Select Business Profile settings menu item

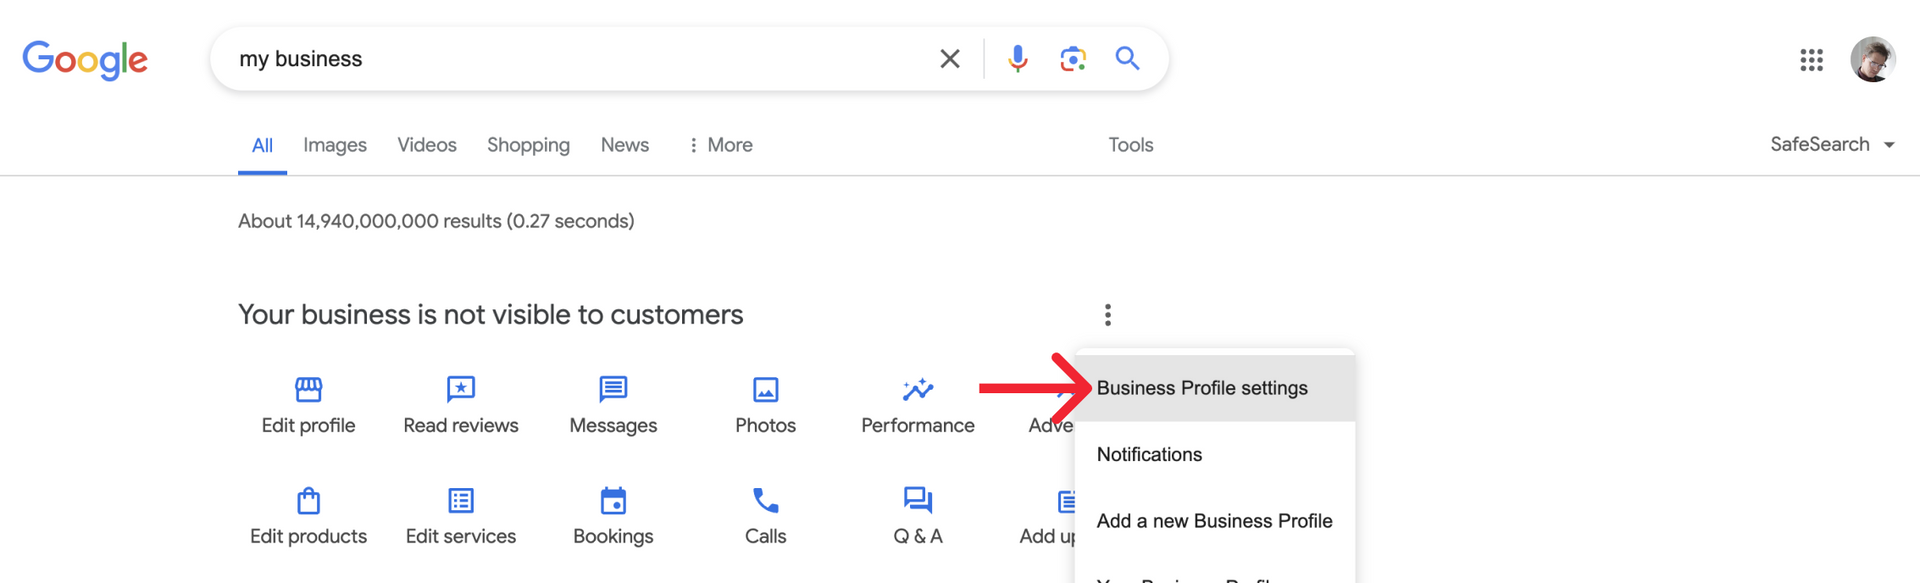1215,388
